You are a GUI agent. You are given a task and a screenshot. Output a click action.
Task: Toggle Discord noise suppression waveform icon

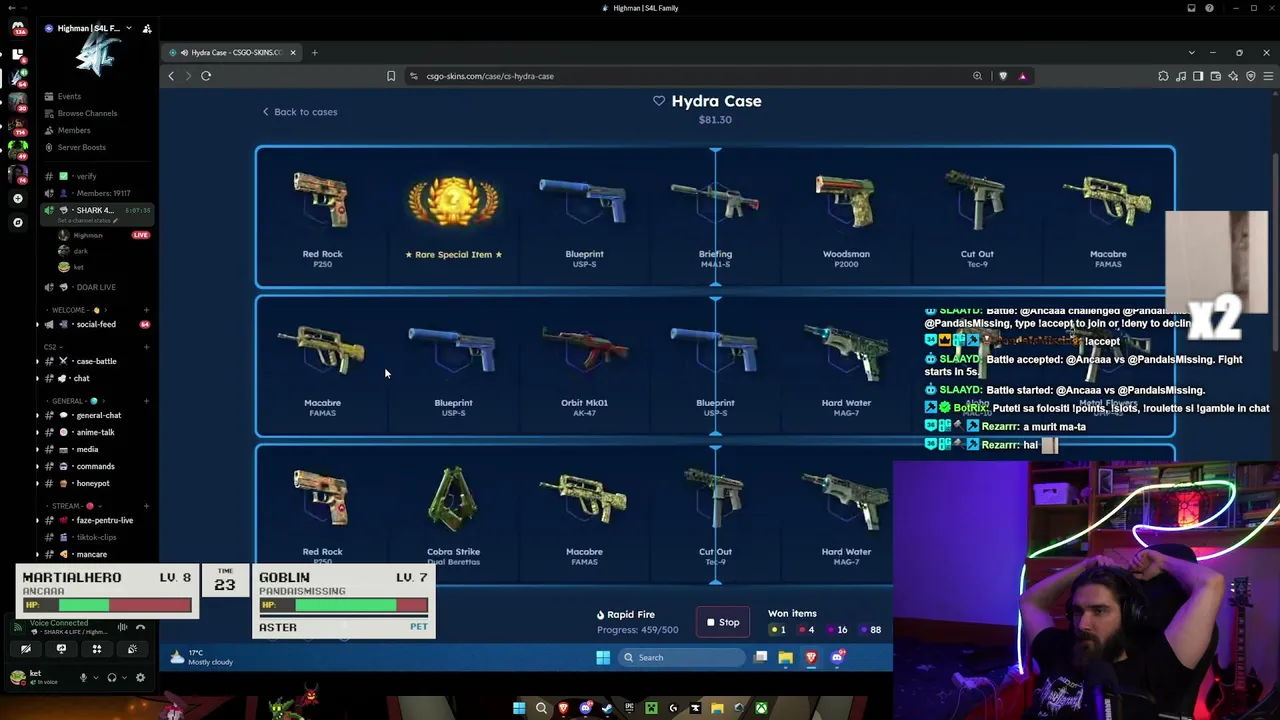(x=122, y=627)
